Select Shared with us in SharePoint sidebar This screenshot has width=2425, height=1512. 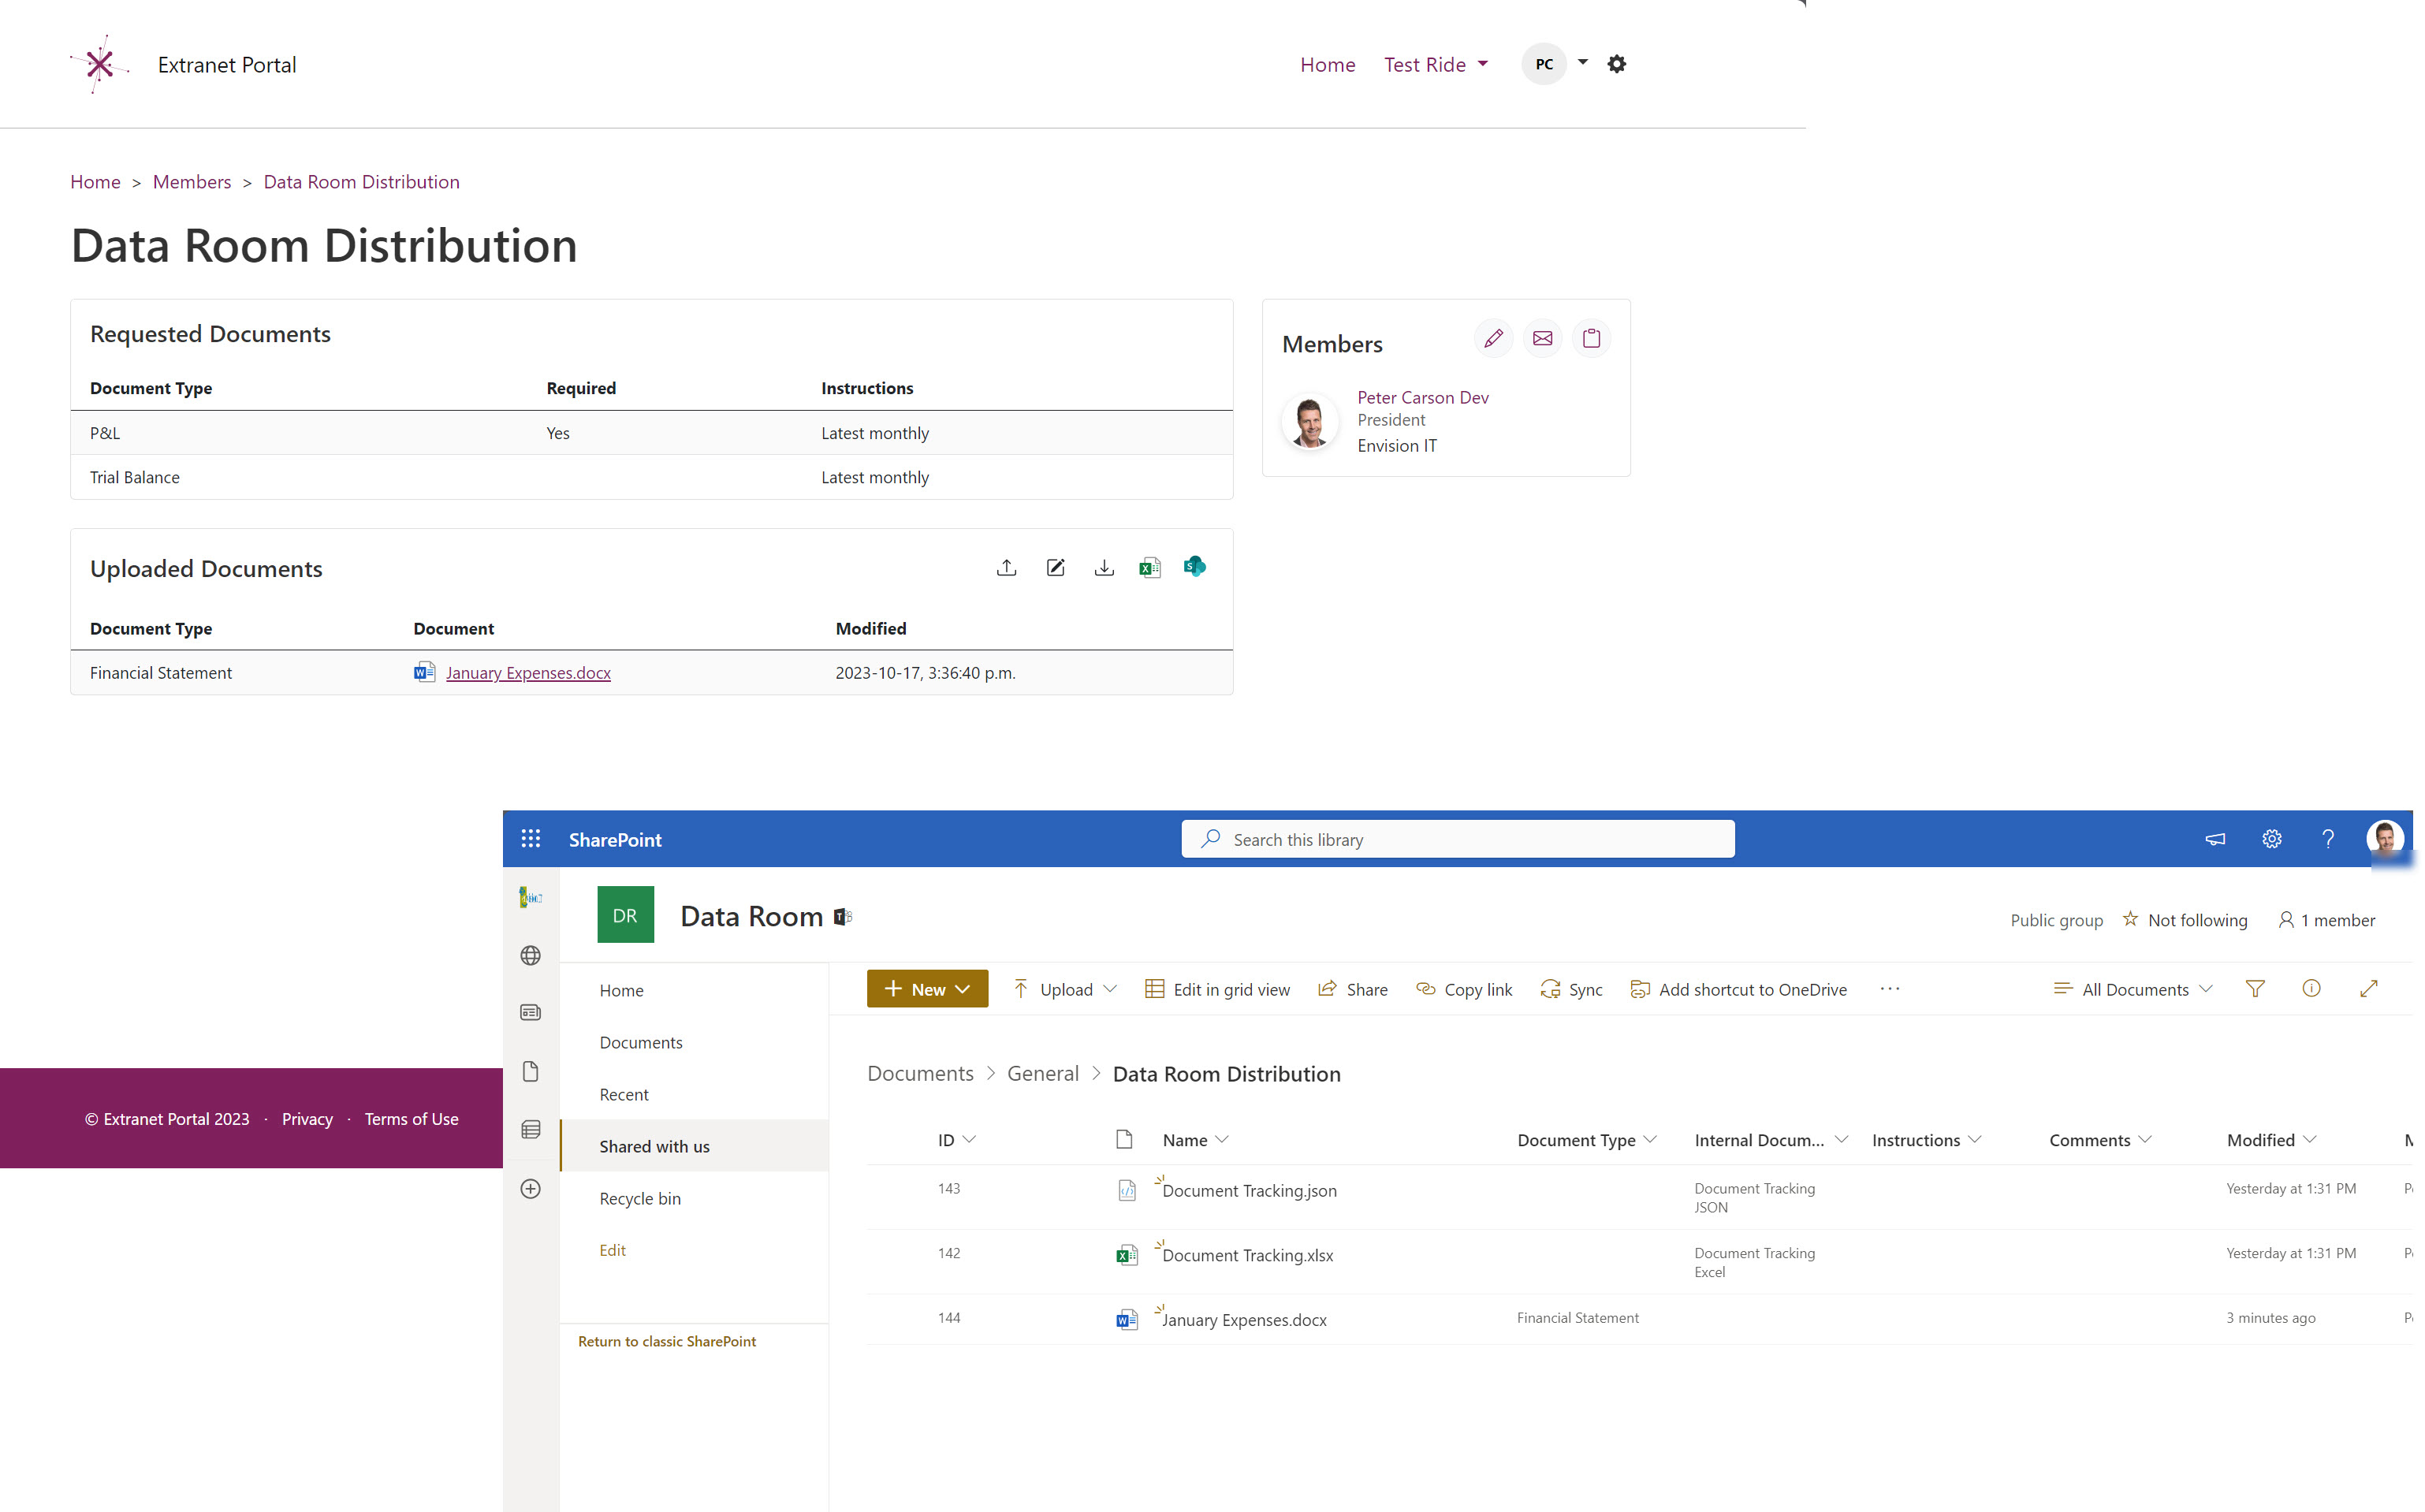coord(654,1146)
